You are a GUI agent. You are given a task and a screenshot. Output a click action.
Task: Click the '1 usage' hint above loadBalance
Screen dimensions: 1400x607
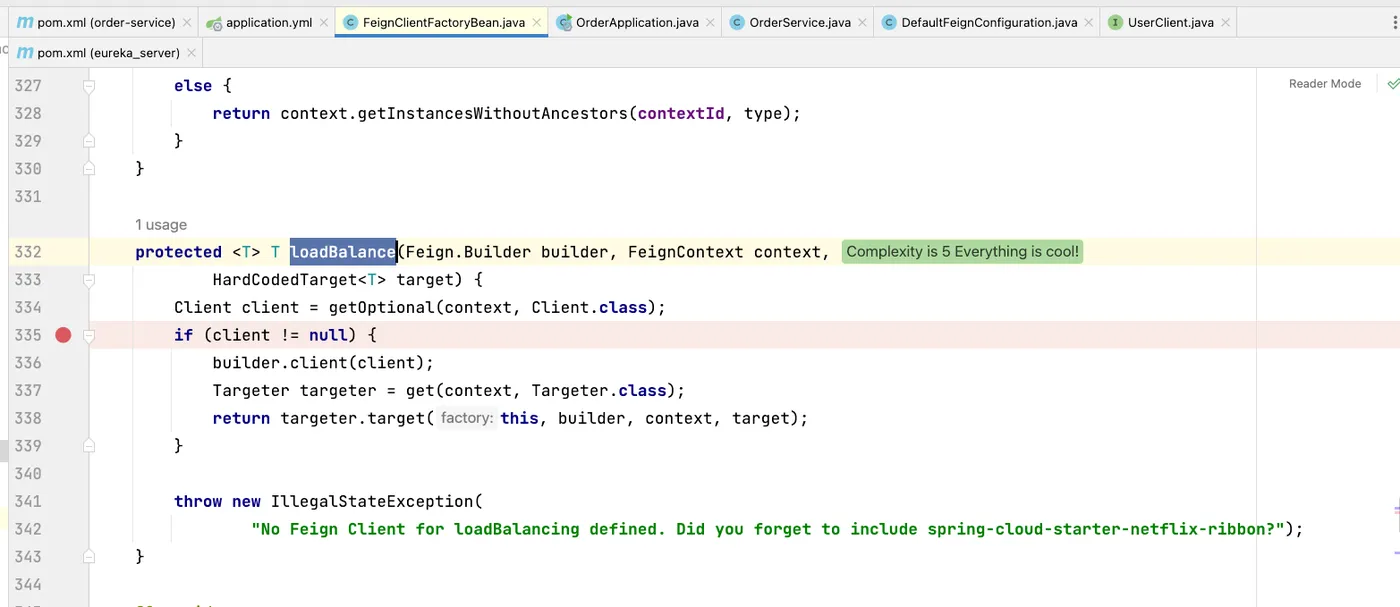coord(161,225)
